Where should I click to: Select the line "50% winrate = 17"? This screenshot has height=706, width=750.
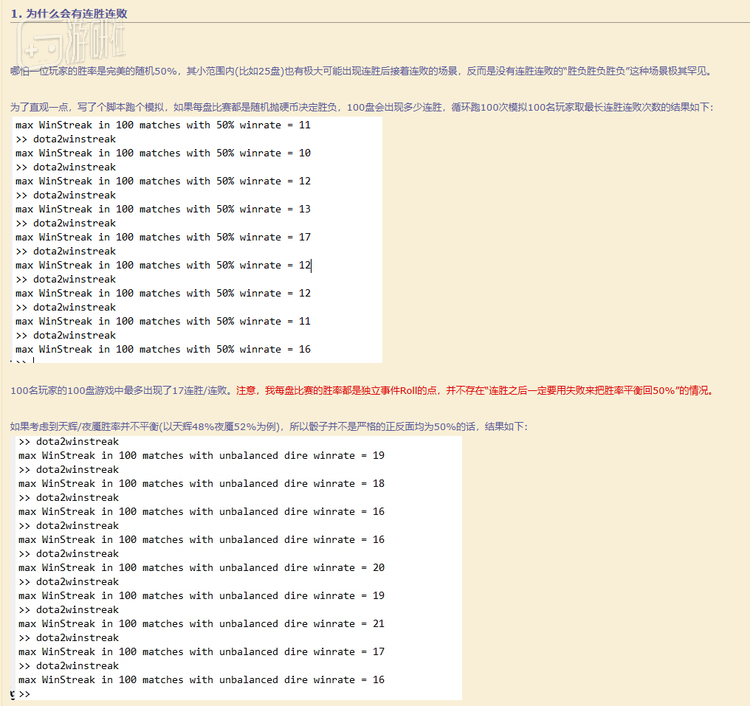point(163,237)
